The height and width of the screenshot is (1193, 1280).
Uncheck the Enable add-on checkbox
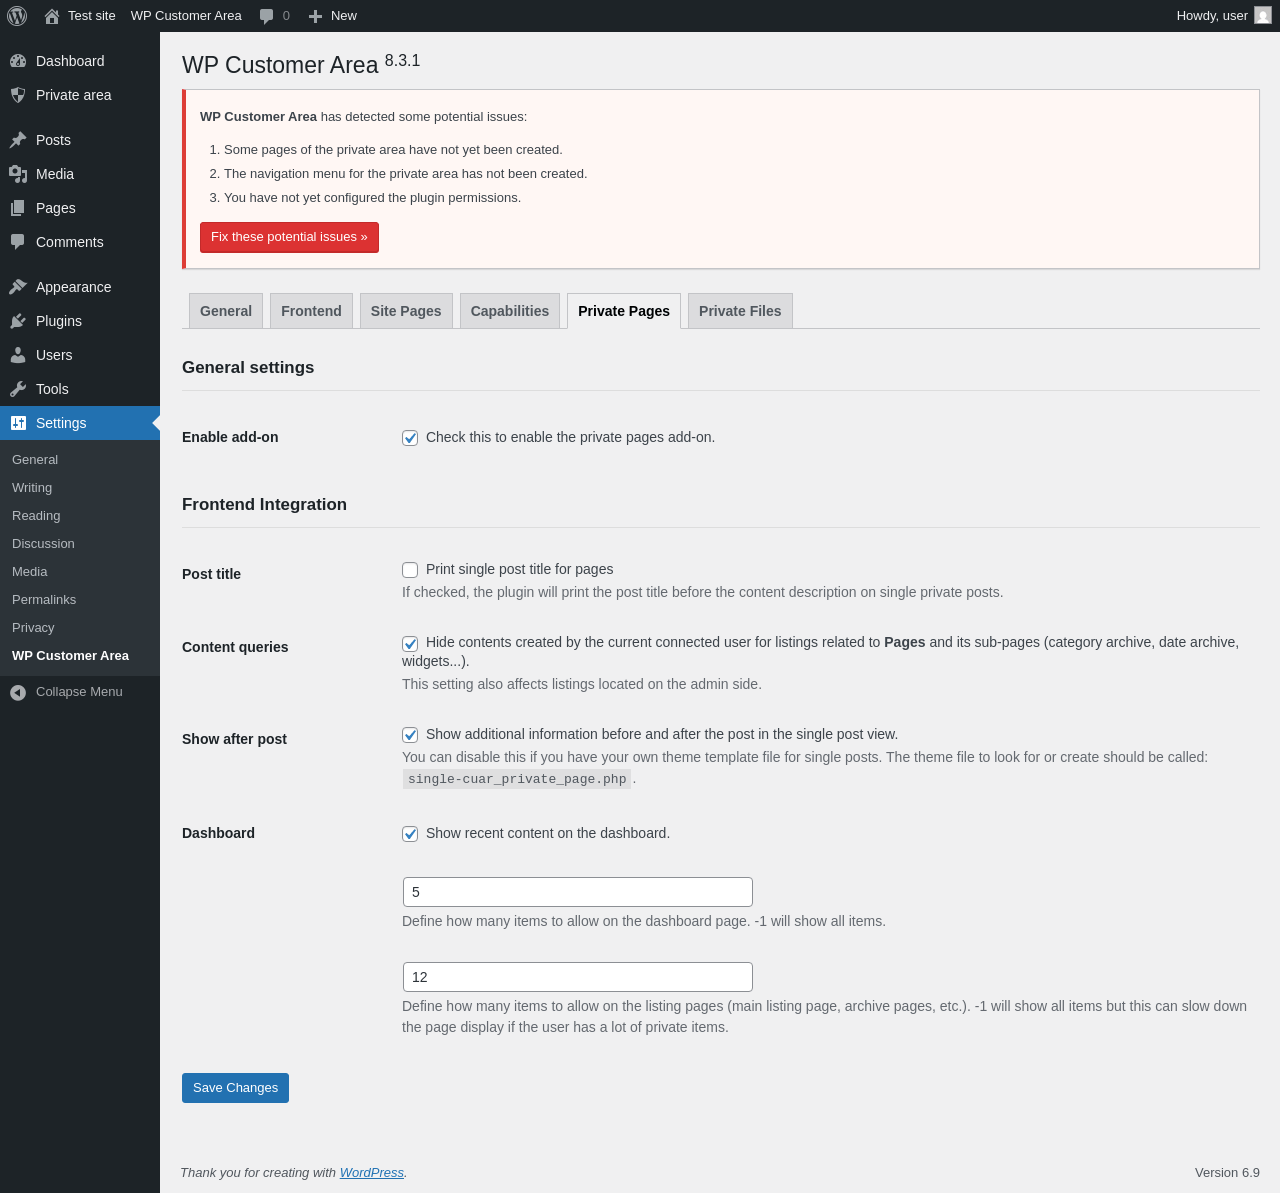pos(410,438)
